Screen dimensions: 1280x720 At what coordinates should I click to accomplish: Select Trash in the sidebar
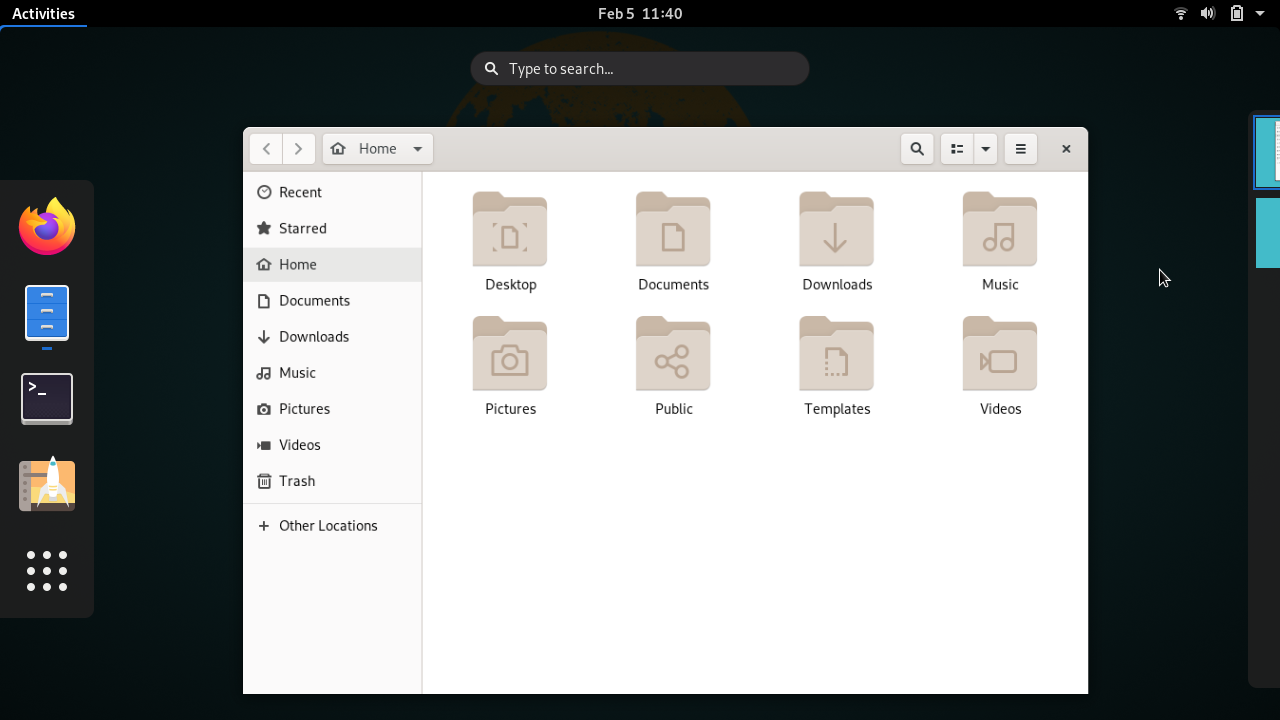click(295, 481)
